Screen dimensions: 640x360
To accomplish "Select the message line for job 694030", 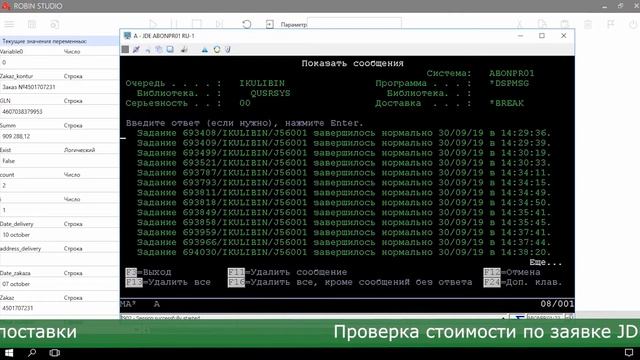I will coord(344,252).
